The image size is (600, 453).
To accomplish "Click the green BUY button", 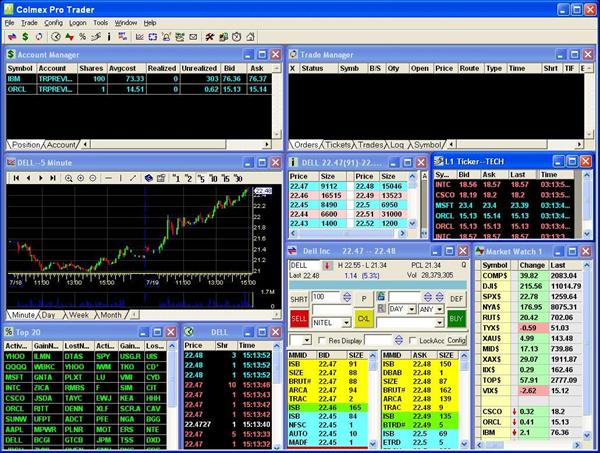I will click(x=456, y=318).
